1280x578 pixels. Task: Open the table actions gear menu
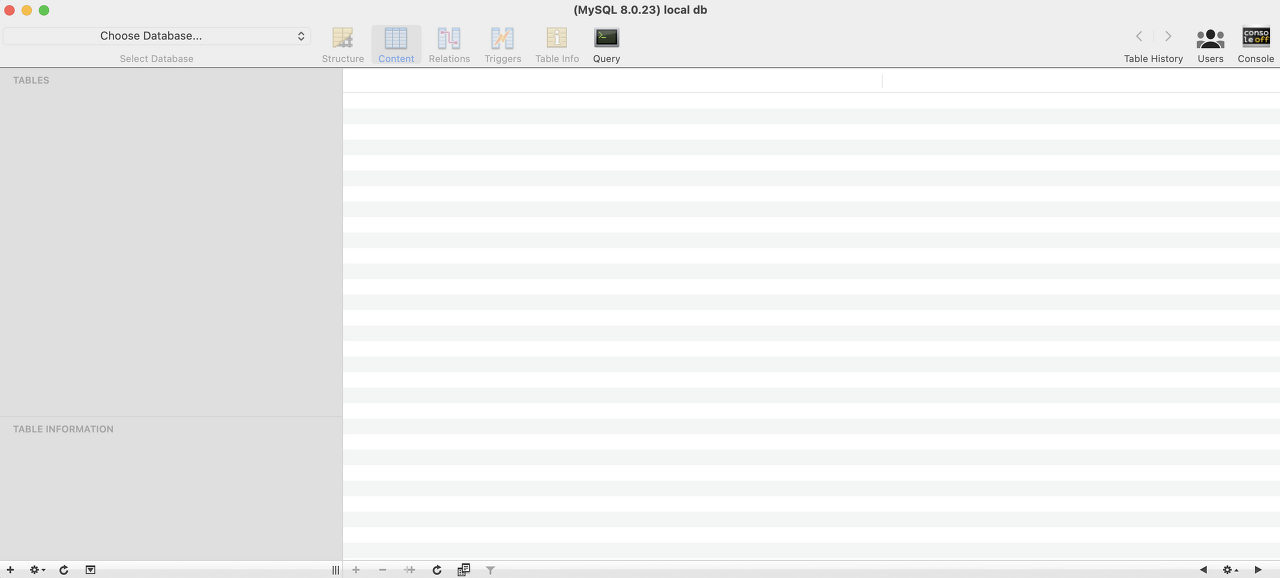click(37, 570)
